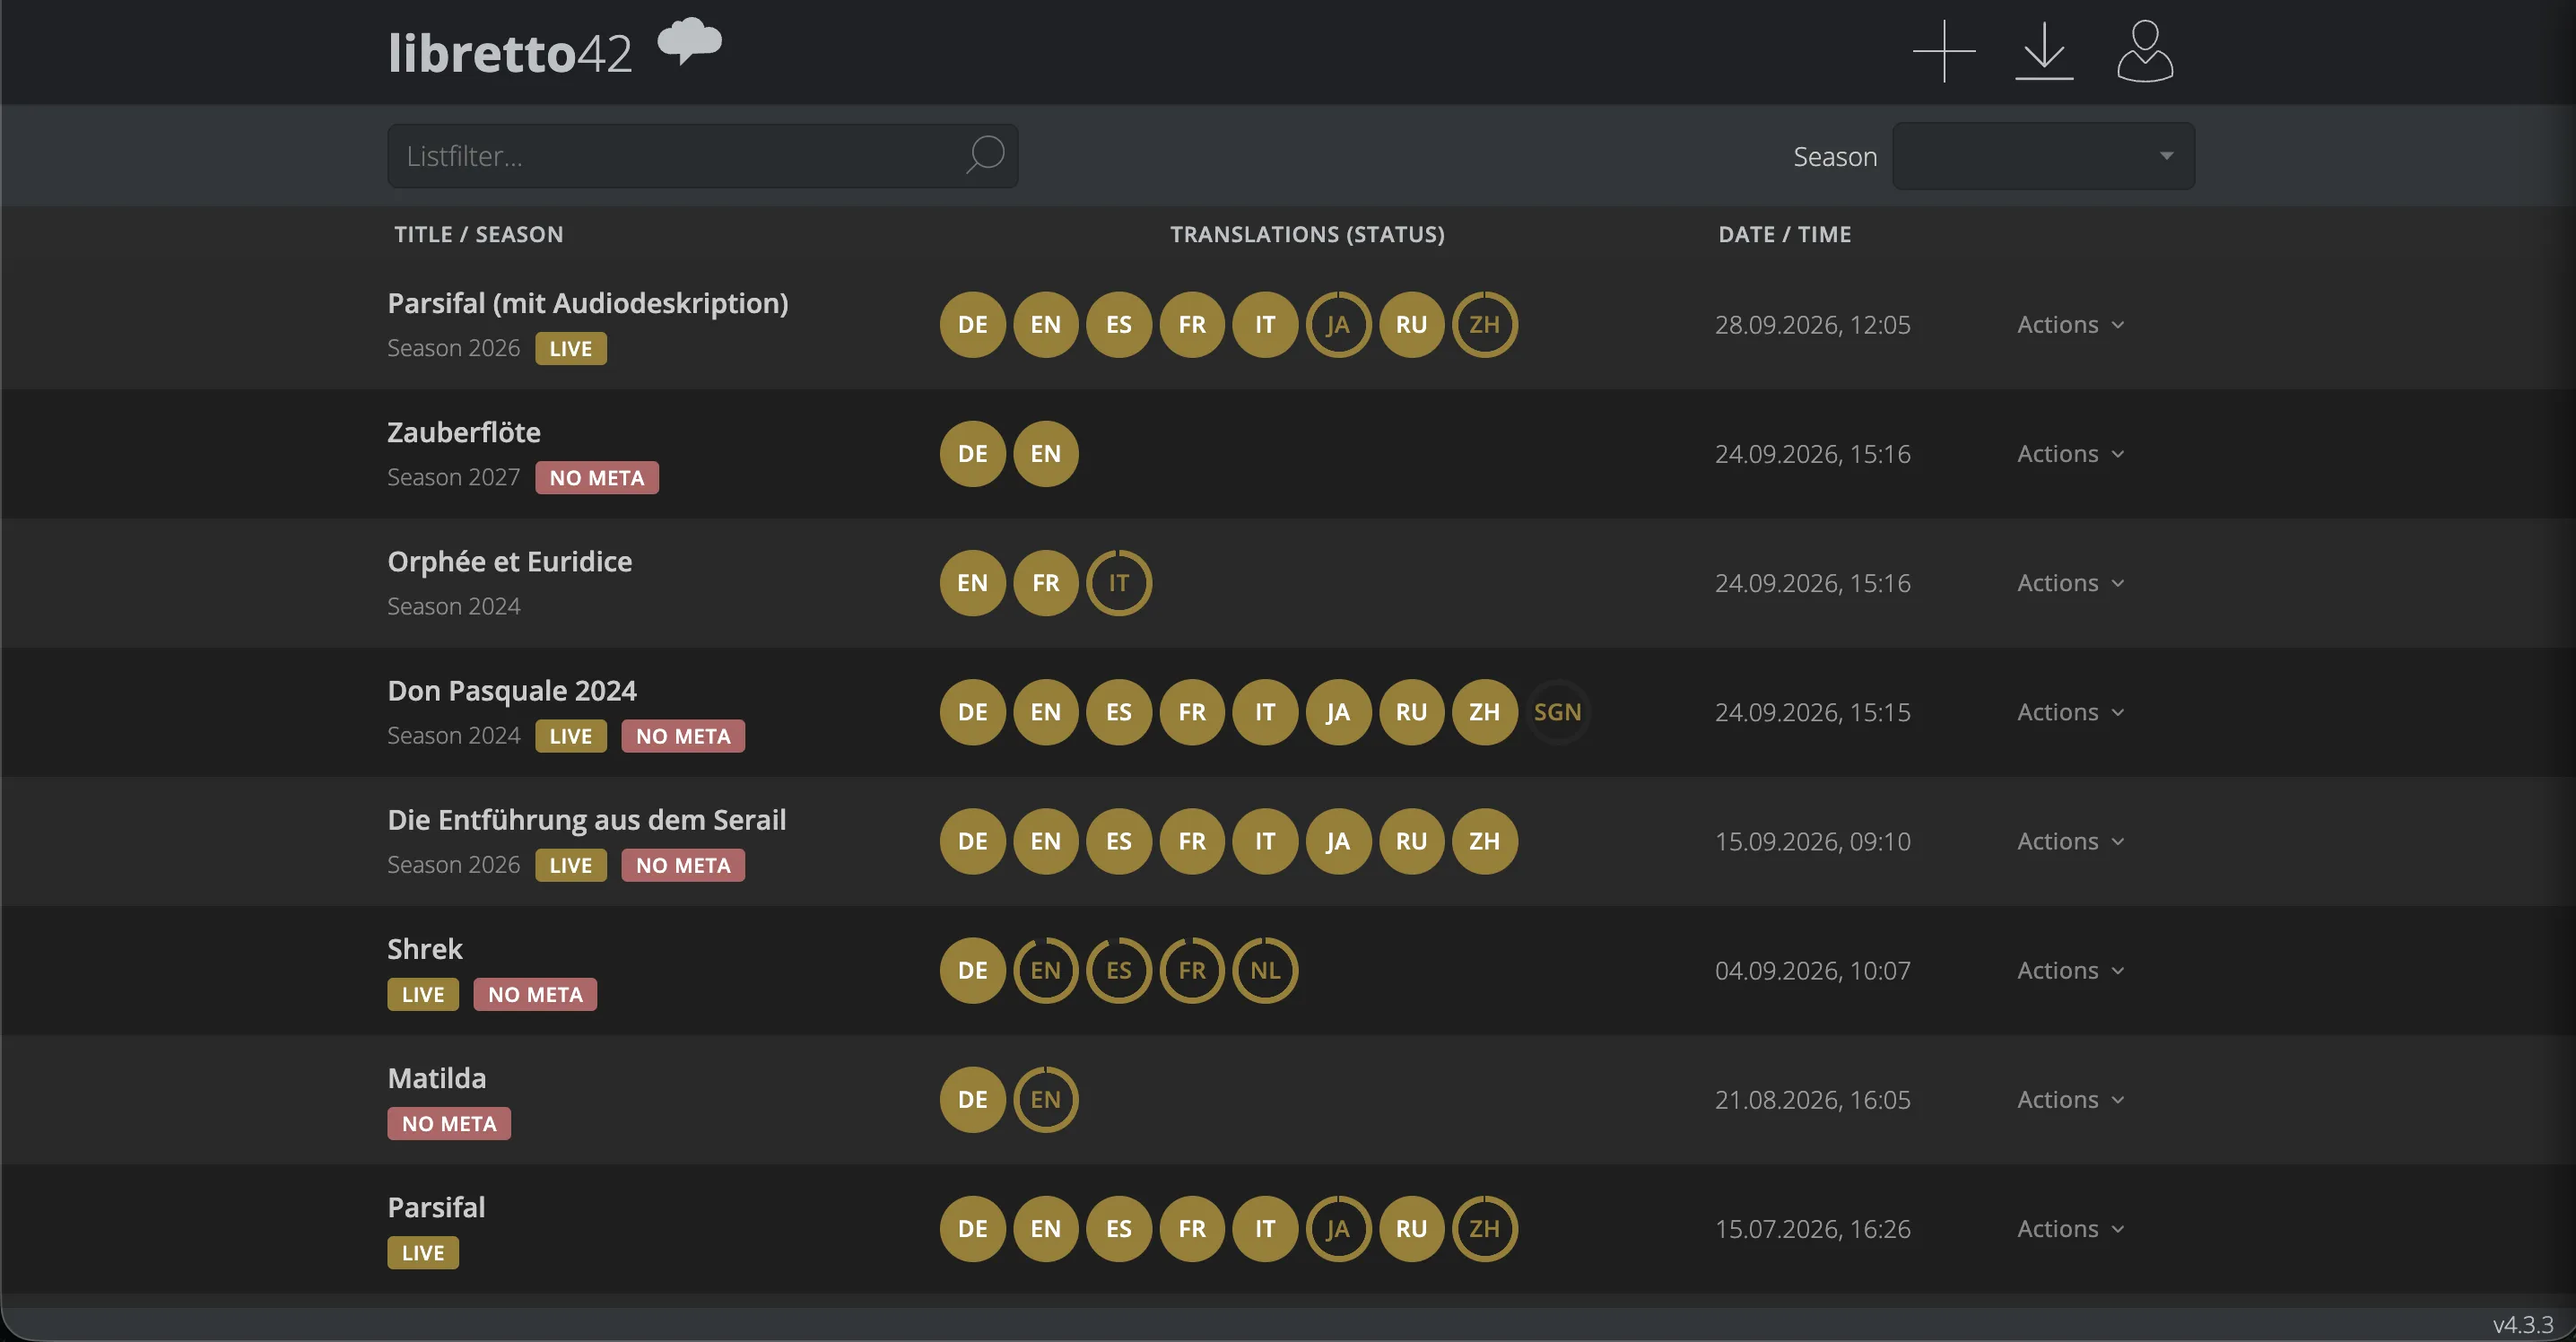
Task: Click the Shrek title
Action: pyautogui.click(x=425, y=948)
